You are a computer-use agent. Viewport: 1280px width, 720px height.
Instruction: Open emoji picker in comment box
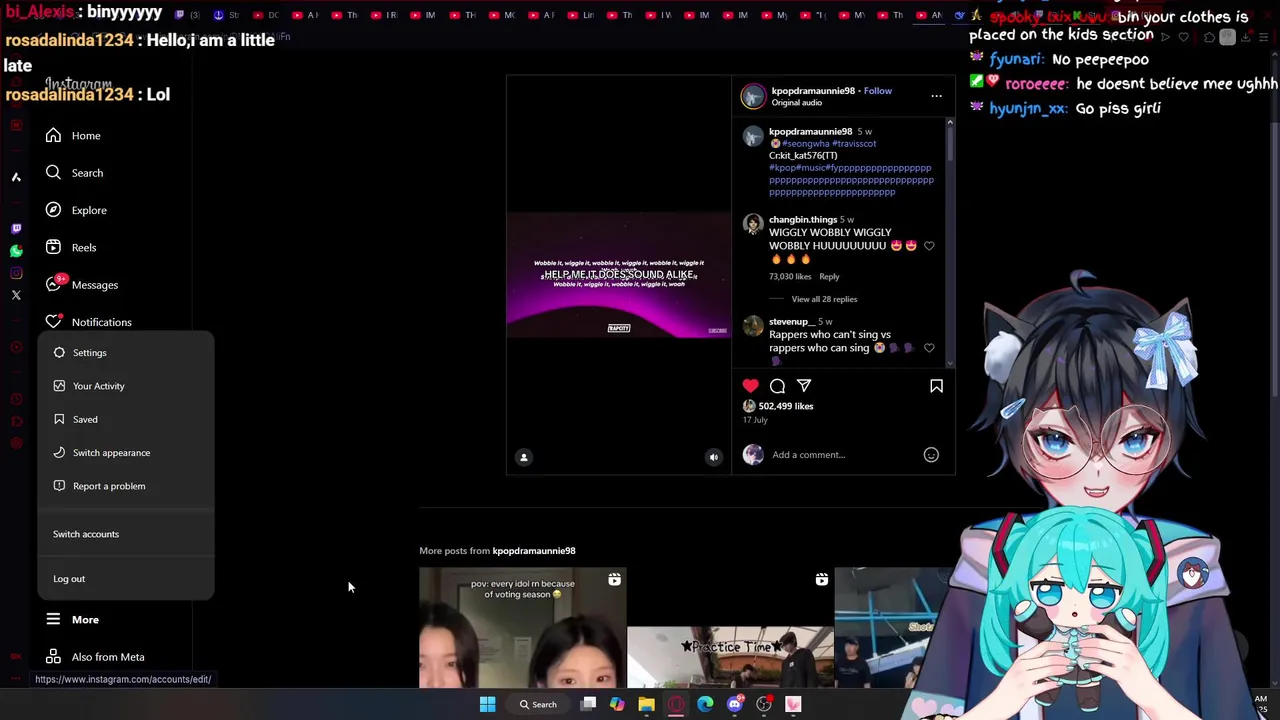click(x=931, y=455)
